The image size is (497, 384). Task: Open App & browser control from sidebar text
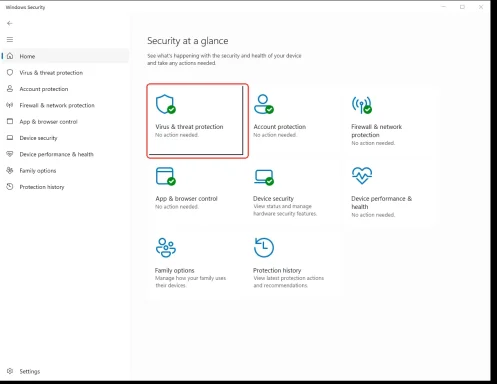[48, 122]
